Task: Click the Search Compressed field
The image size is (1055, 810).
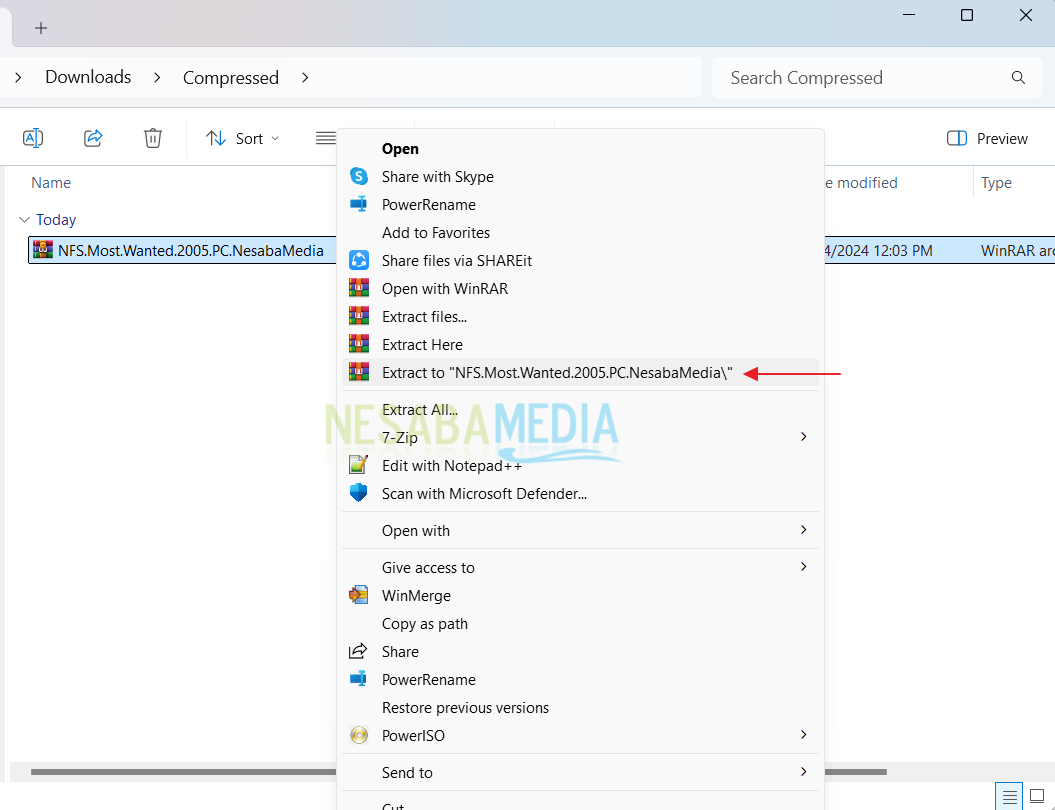Action: pyautogui.click(x=877, y=78)
